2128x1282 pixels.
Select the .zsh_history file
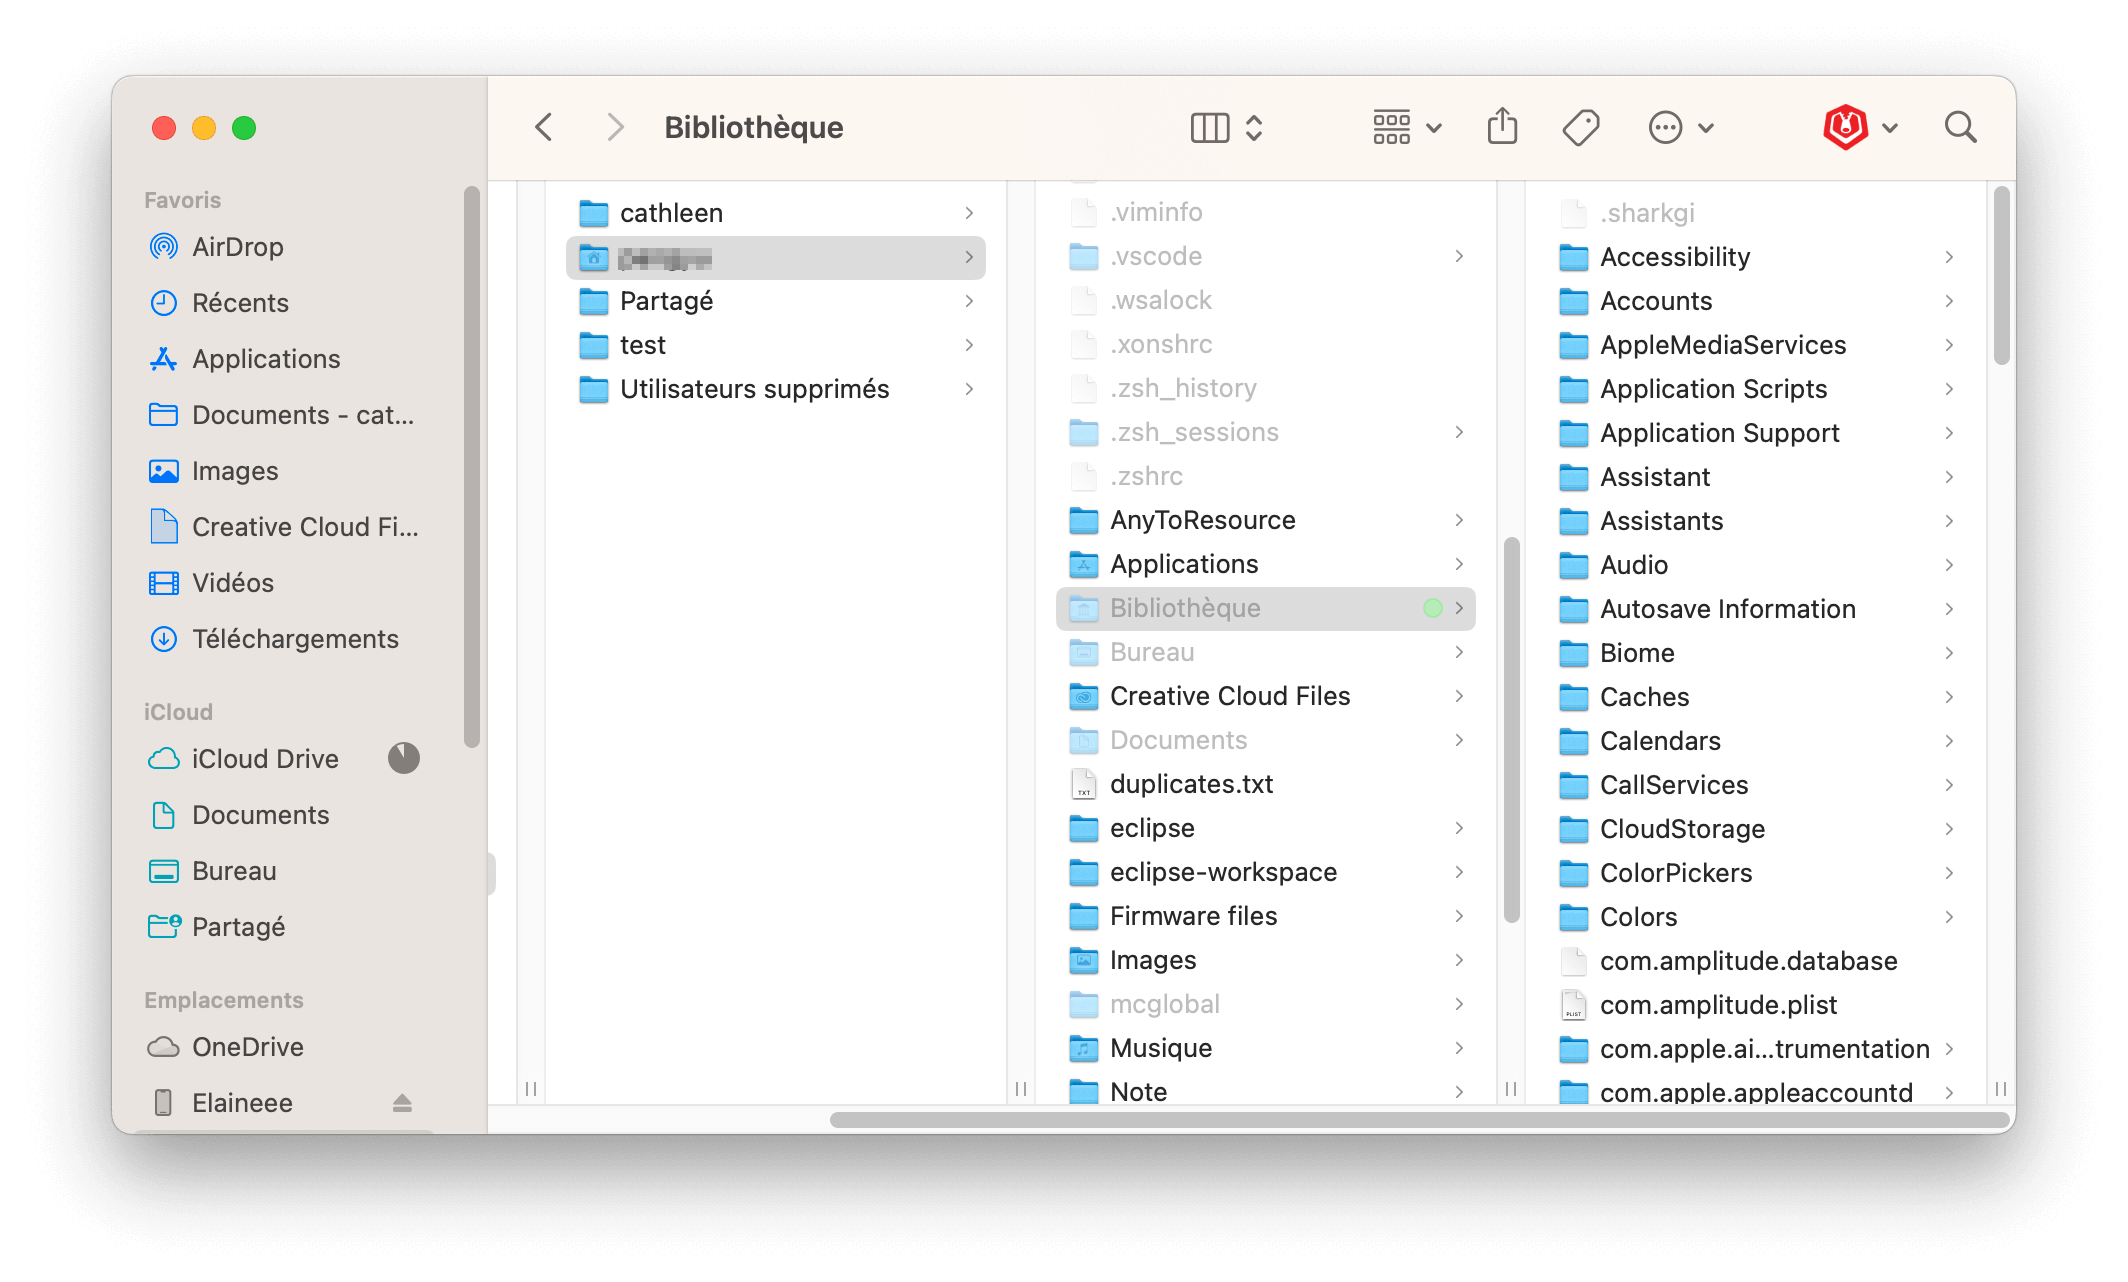(x=1266, y=388)
